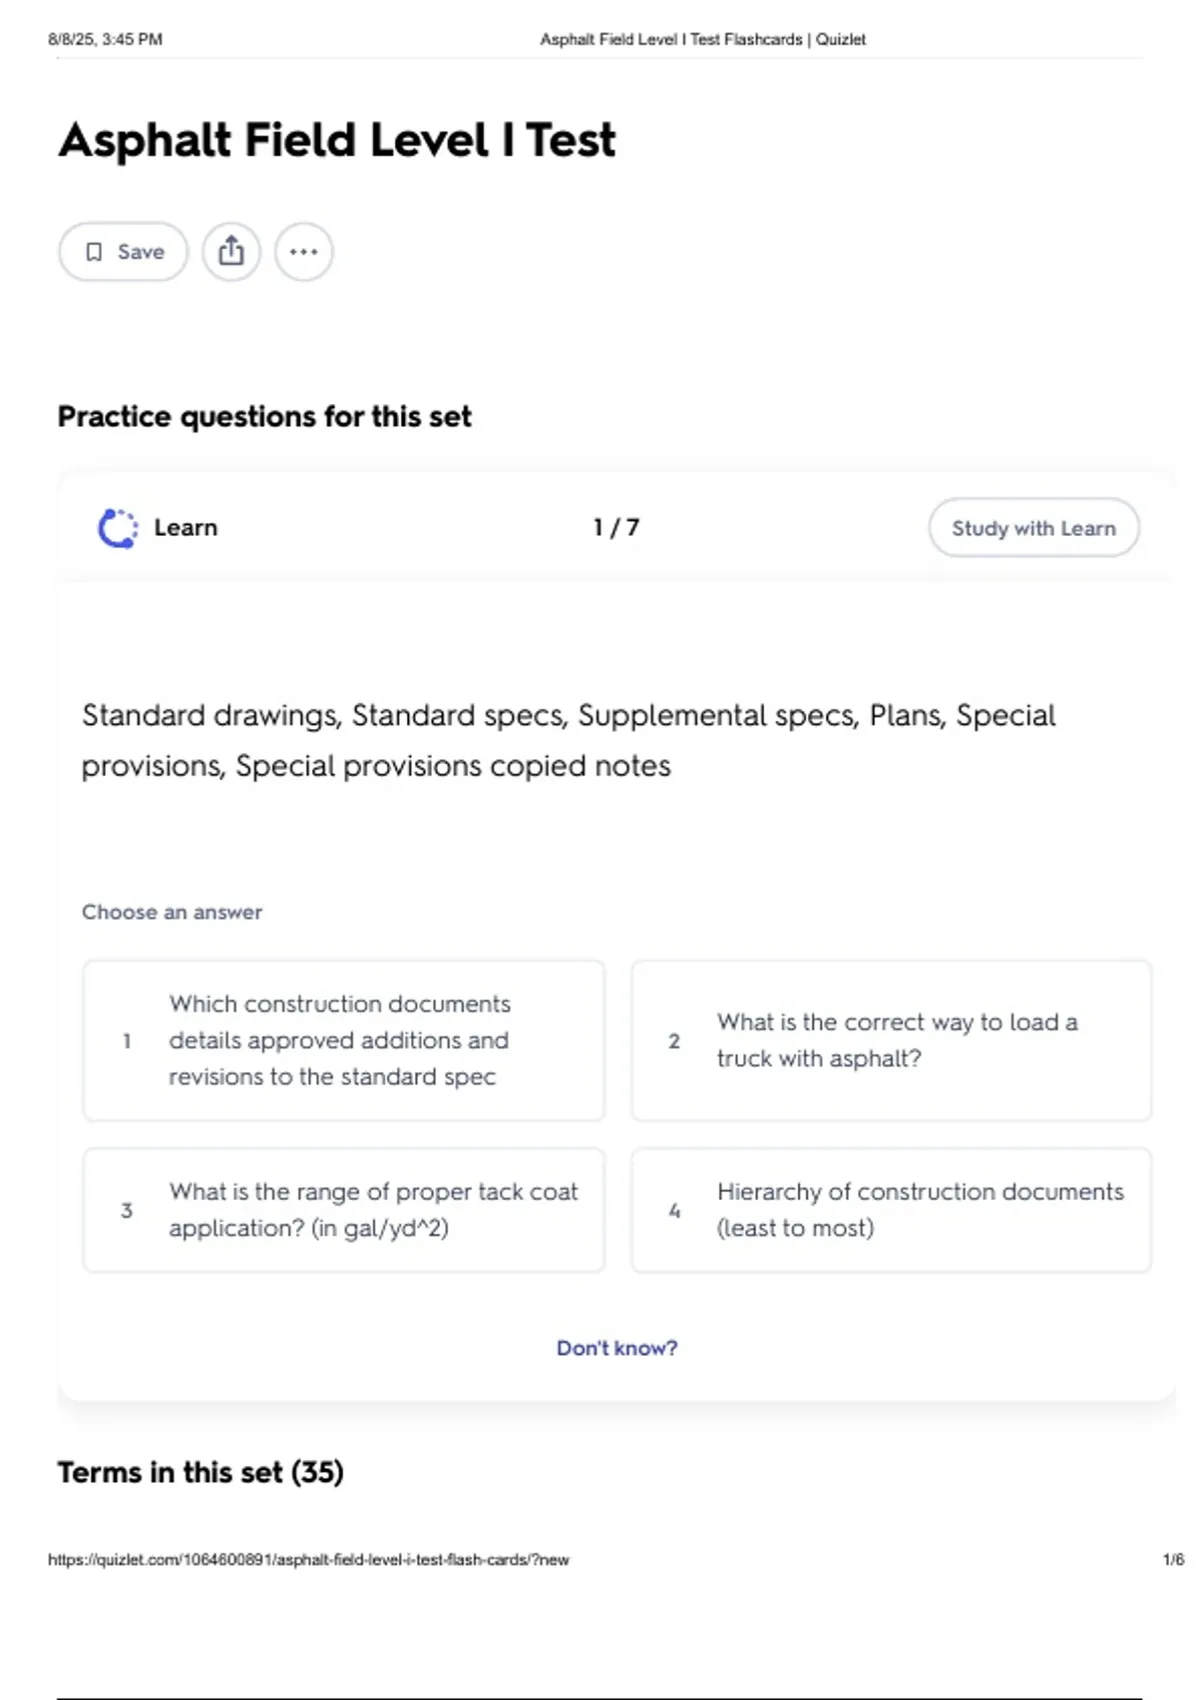Save this flashcard set
Screen dimensions: 1200x1700
123,251
